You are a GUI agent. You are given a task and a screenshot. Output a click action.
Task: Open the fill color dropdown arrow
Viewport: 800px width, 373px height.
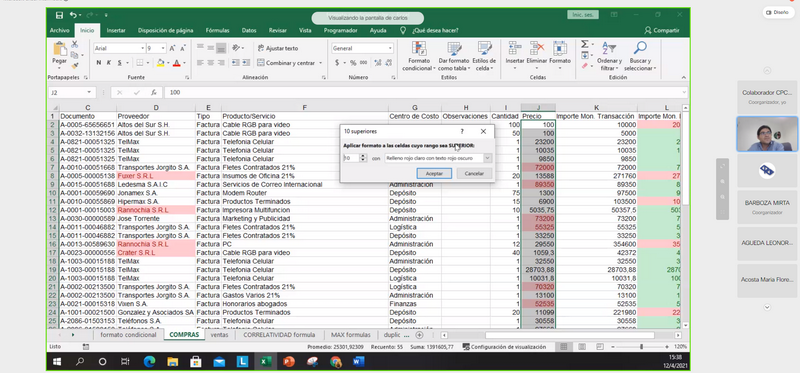(x=167, y=63)
